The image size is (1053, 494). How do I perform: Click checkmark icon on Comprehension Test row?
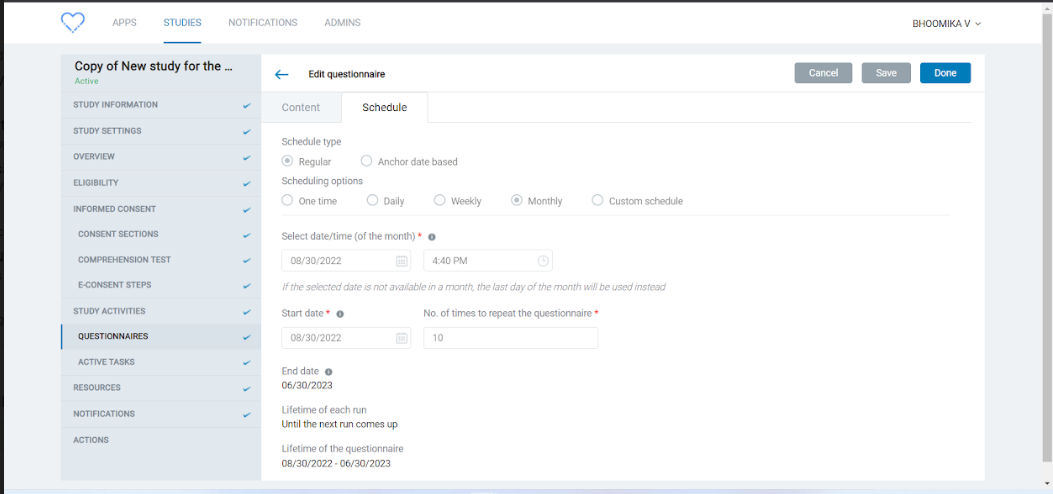[247, 260]
